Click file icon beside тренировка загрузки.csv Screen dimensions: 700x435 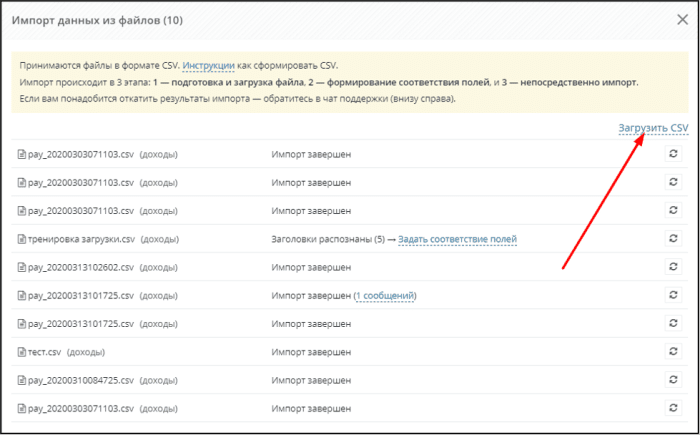[21, 239]
